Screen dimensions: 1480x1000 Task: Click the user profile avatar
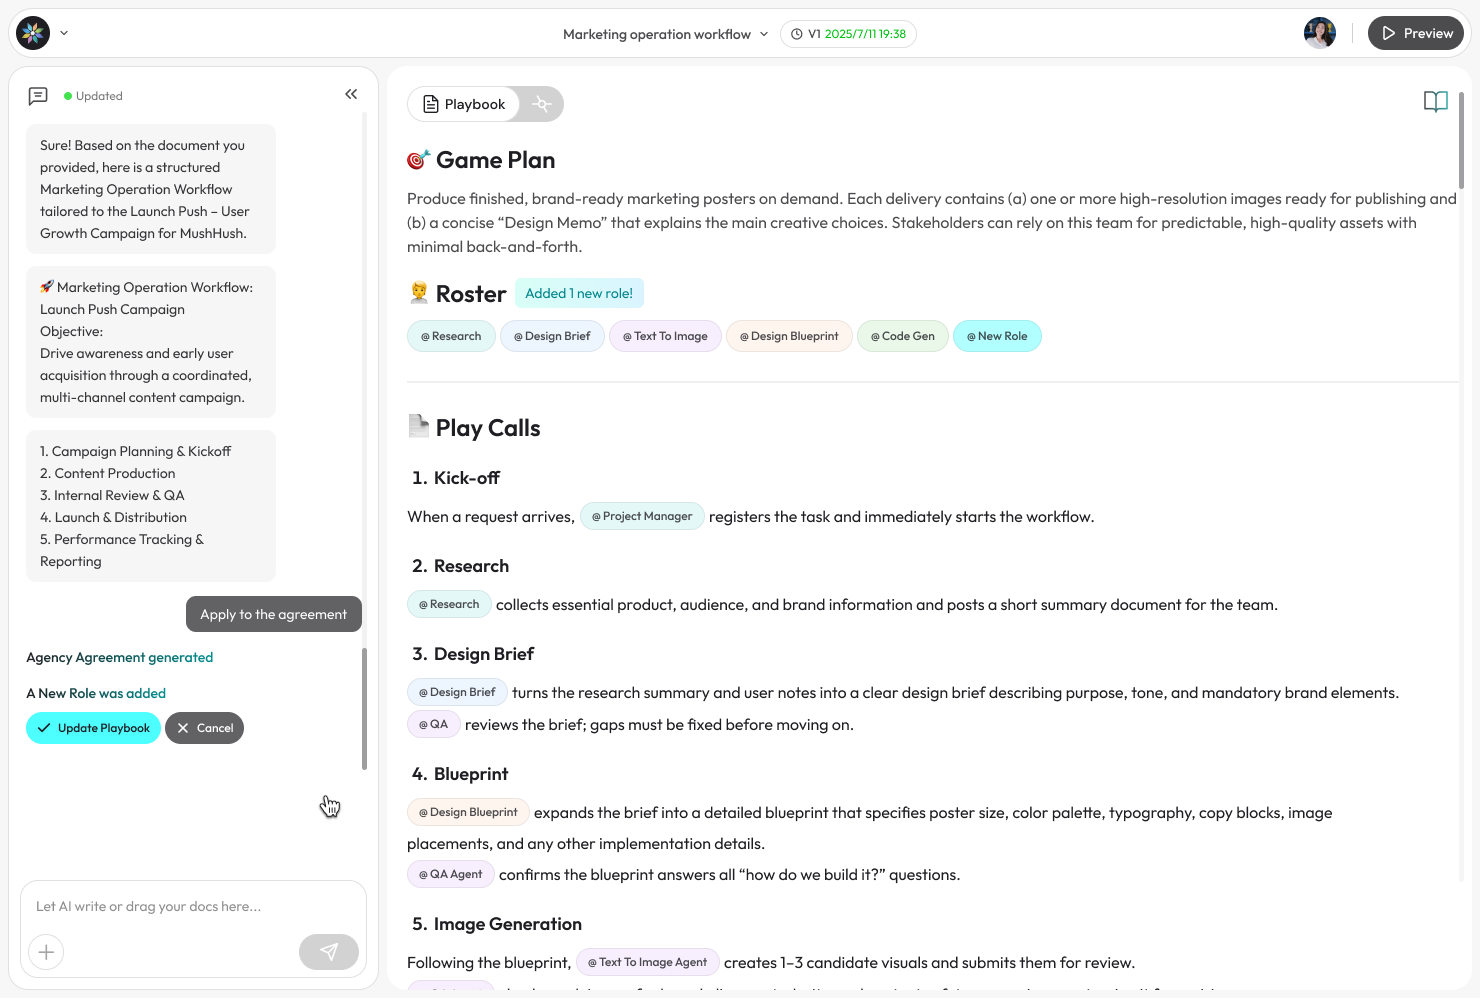[1319, 33]
